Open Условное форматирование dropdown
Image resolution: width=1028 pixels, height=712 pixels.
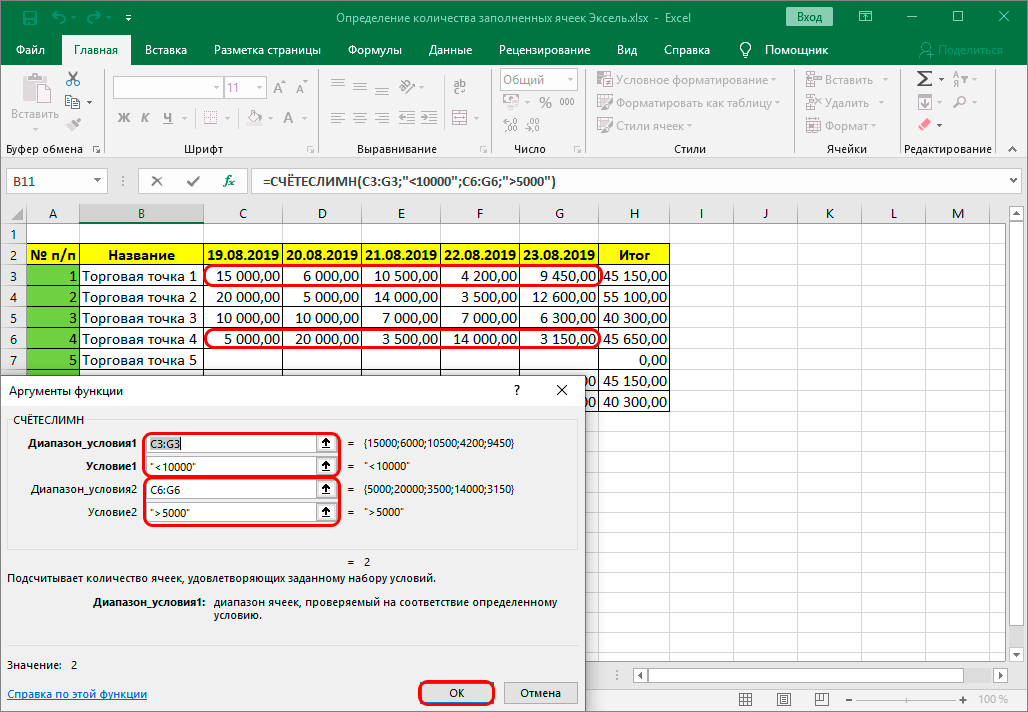coord(686,79)
